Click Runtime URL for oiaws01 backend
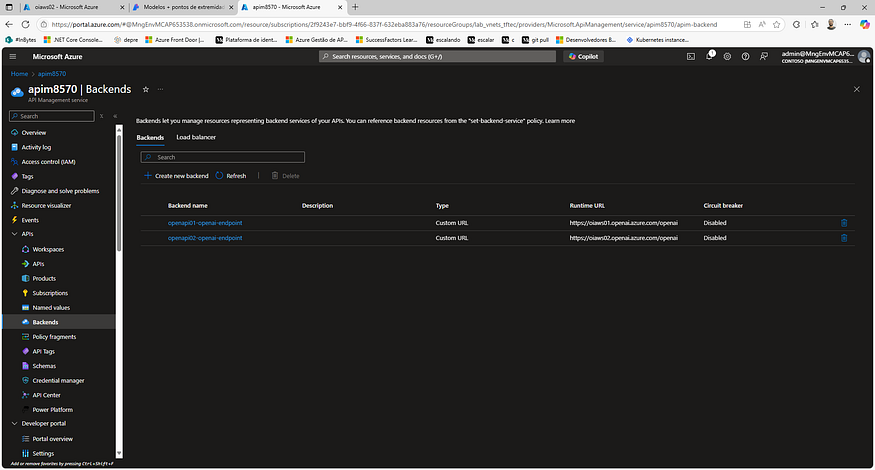 pos(623,223)
